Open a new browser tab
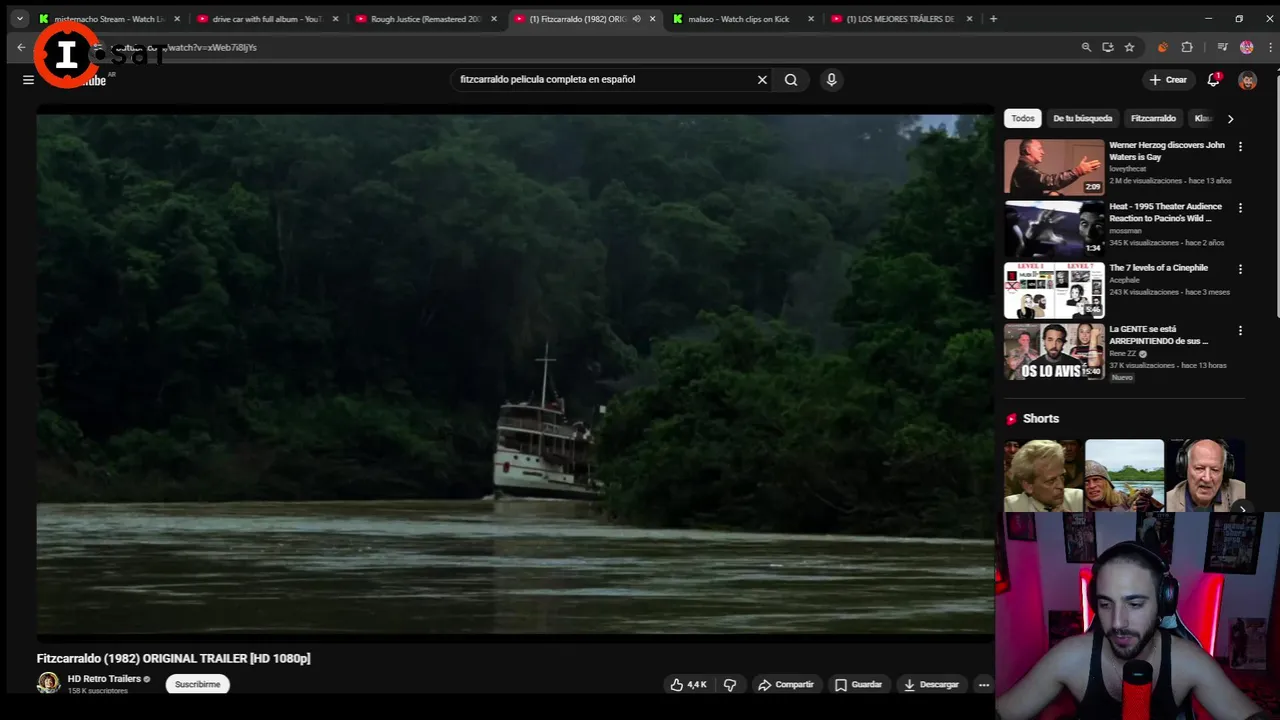The height and width of the screenshot is (720, 1280). tap(993, 19)
